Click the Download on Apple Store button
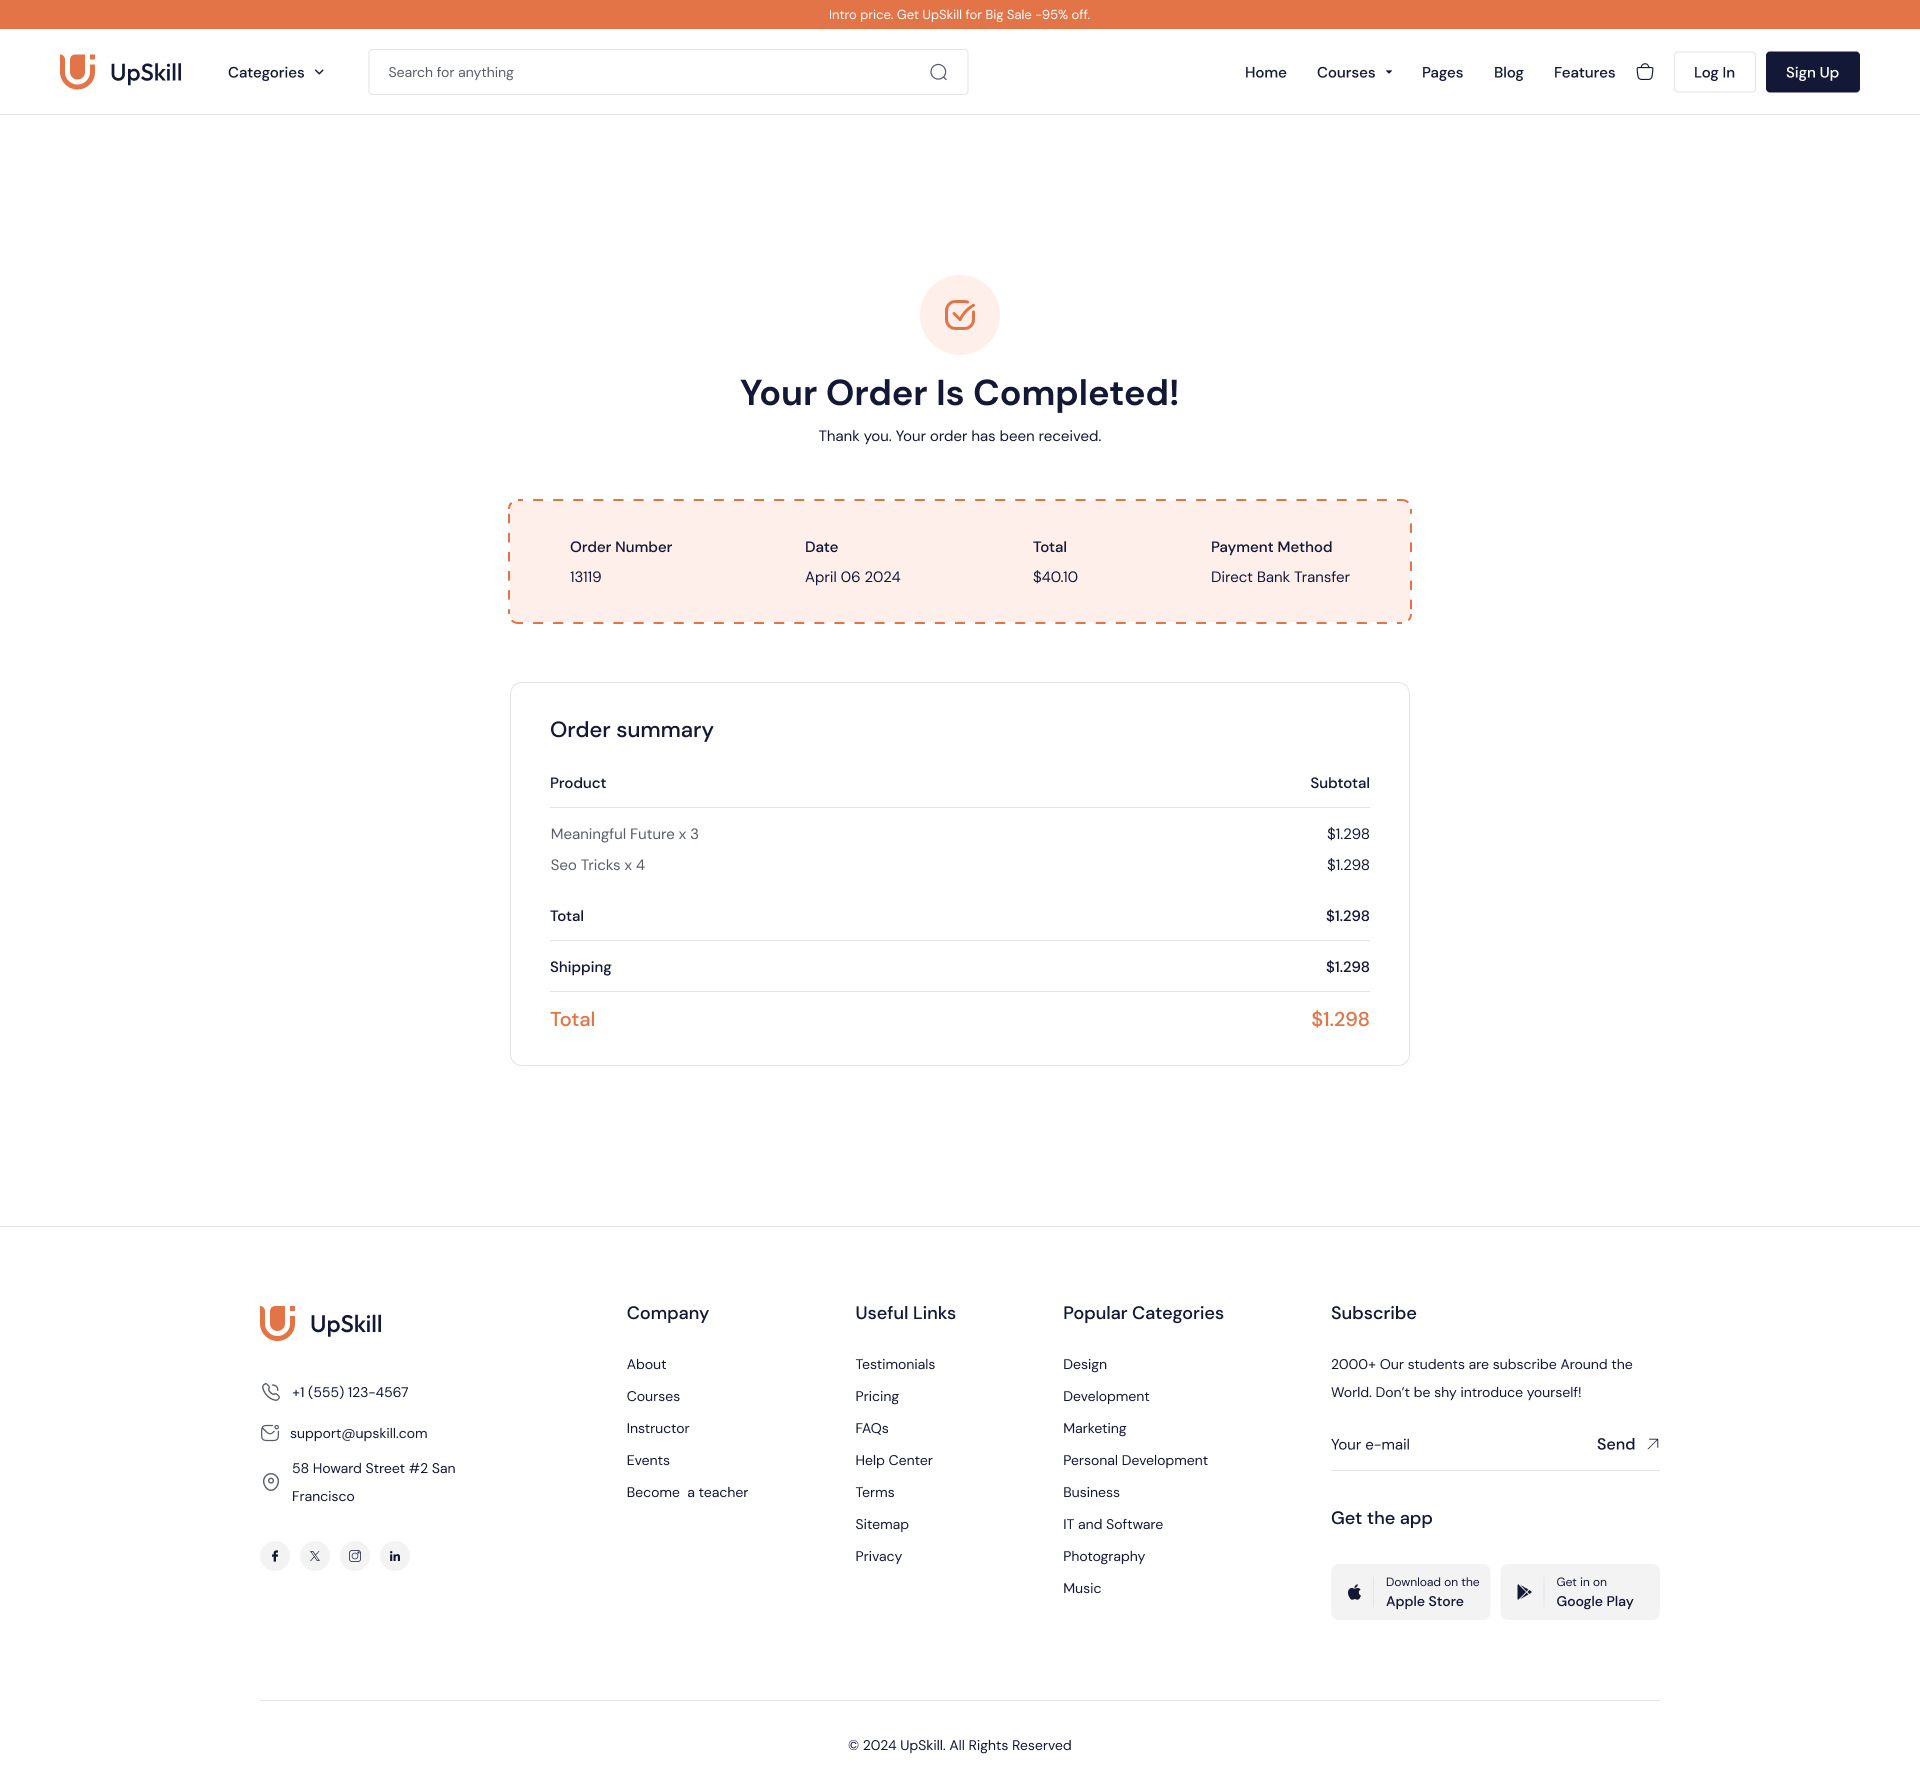The width and height of the screenshot is (1920, 1790). [x=1410, y=1591]
